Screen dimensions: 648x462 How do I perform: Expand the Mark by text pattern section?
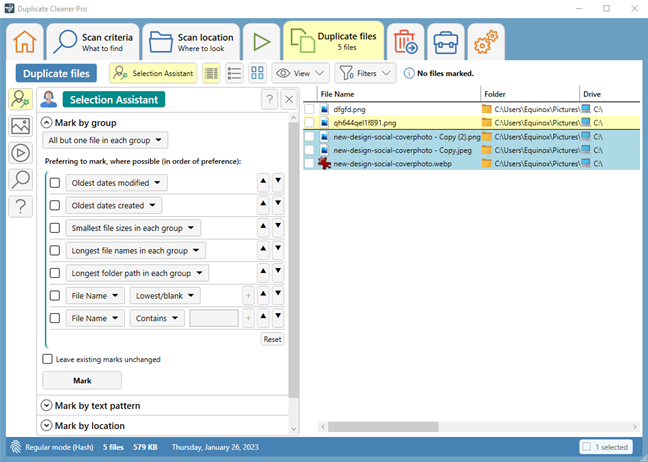(96, 406)
